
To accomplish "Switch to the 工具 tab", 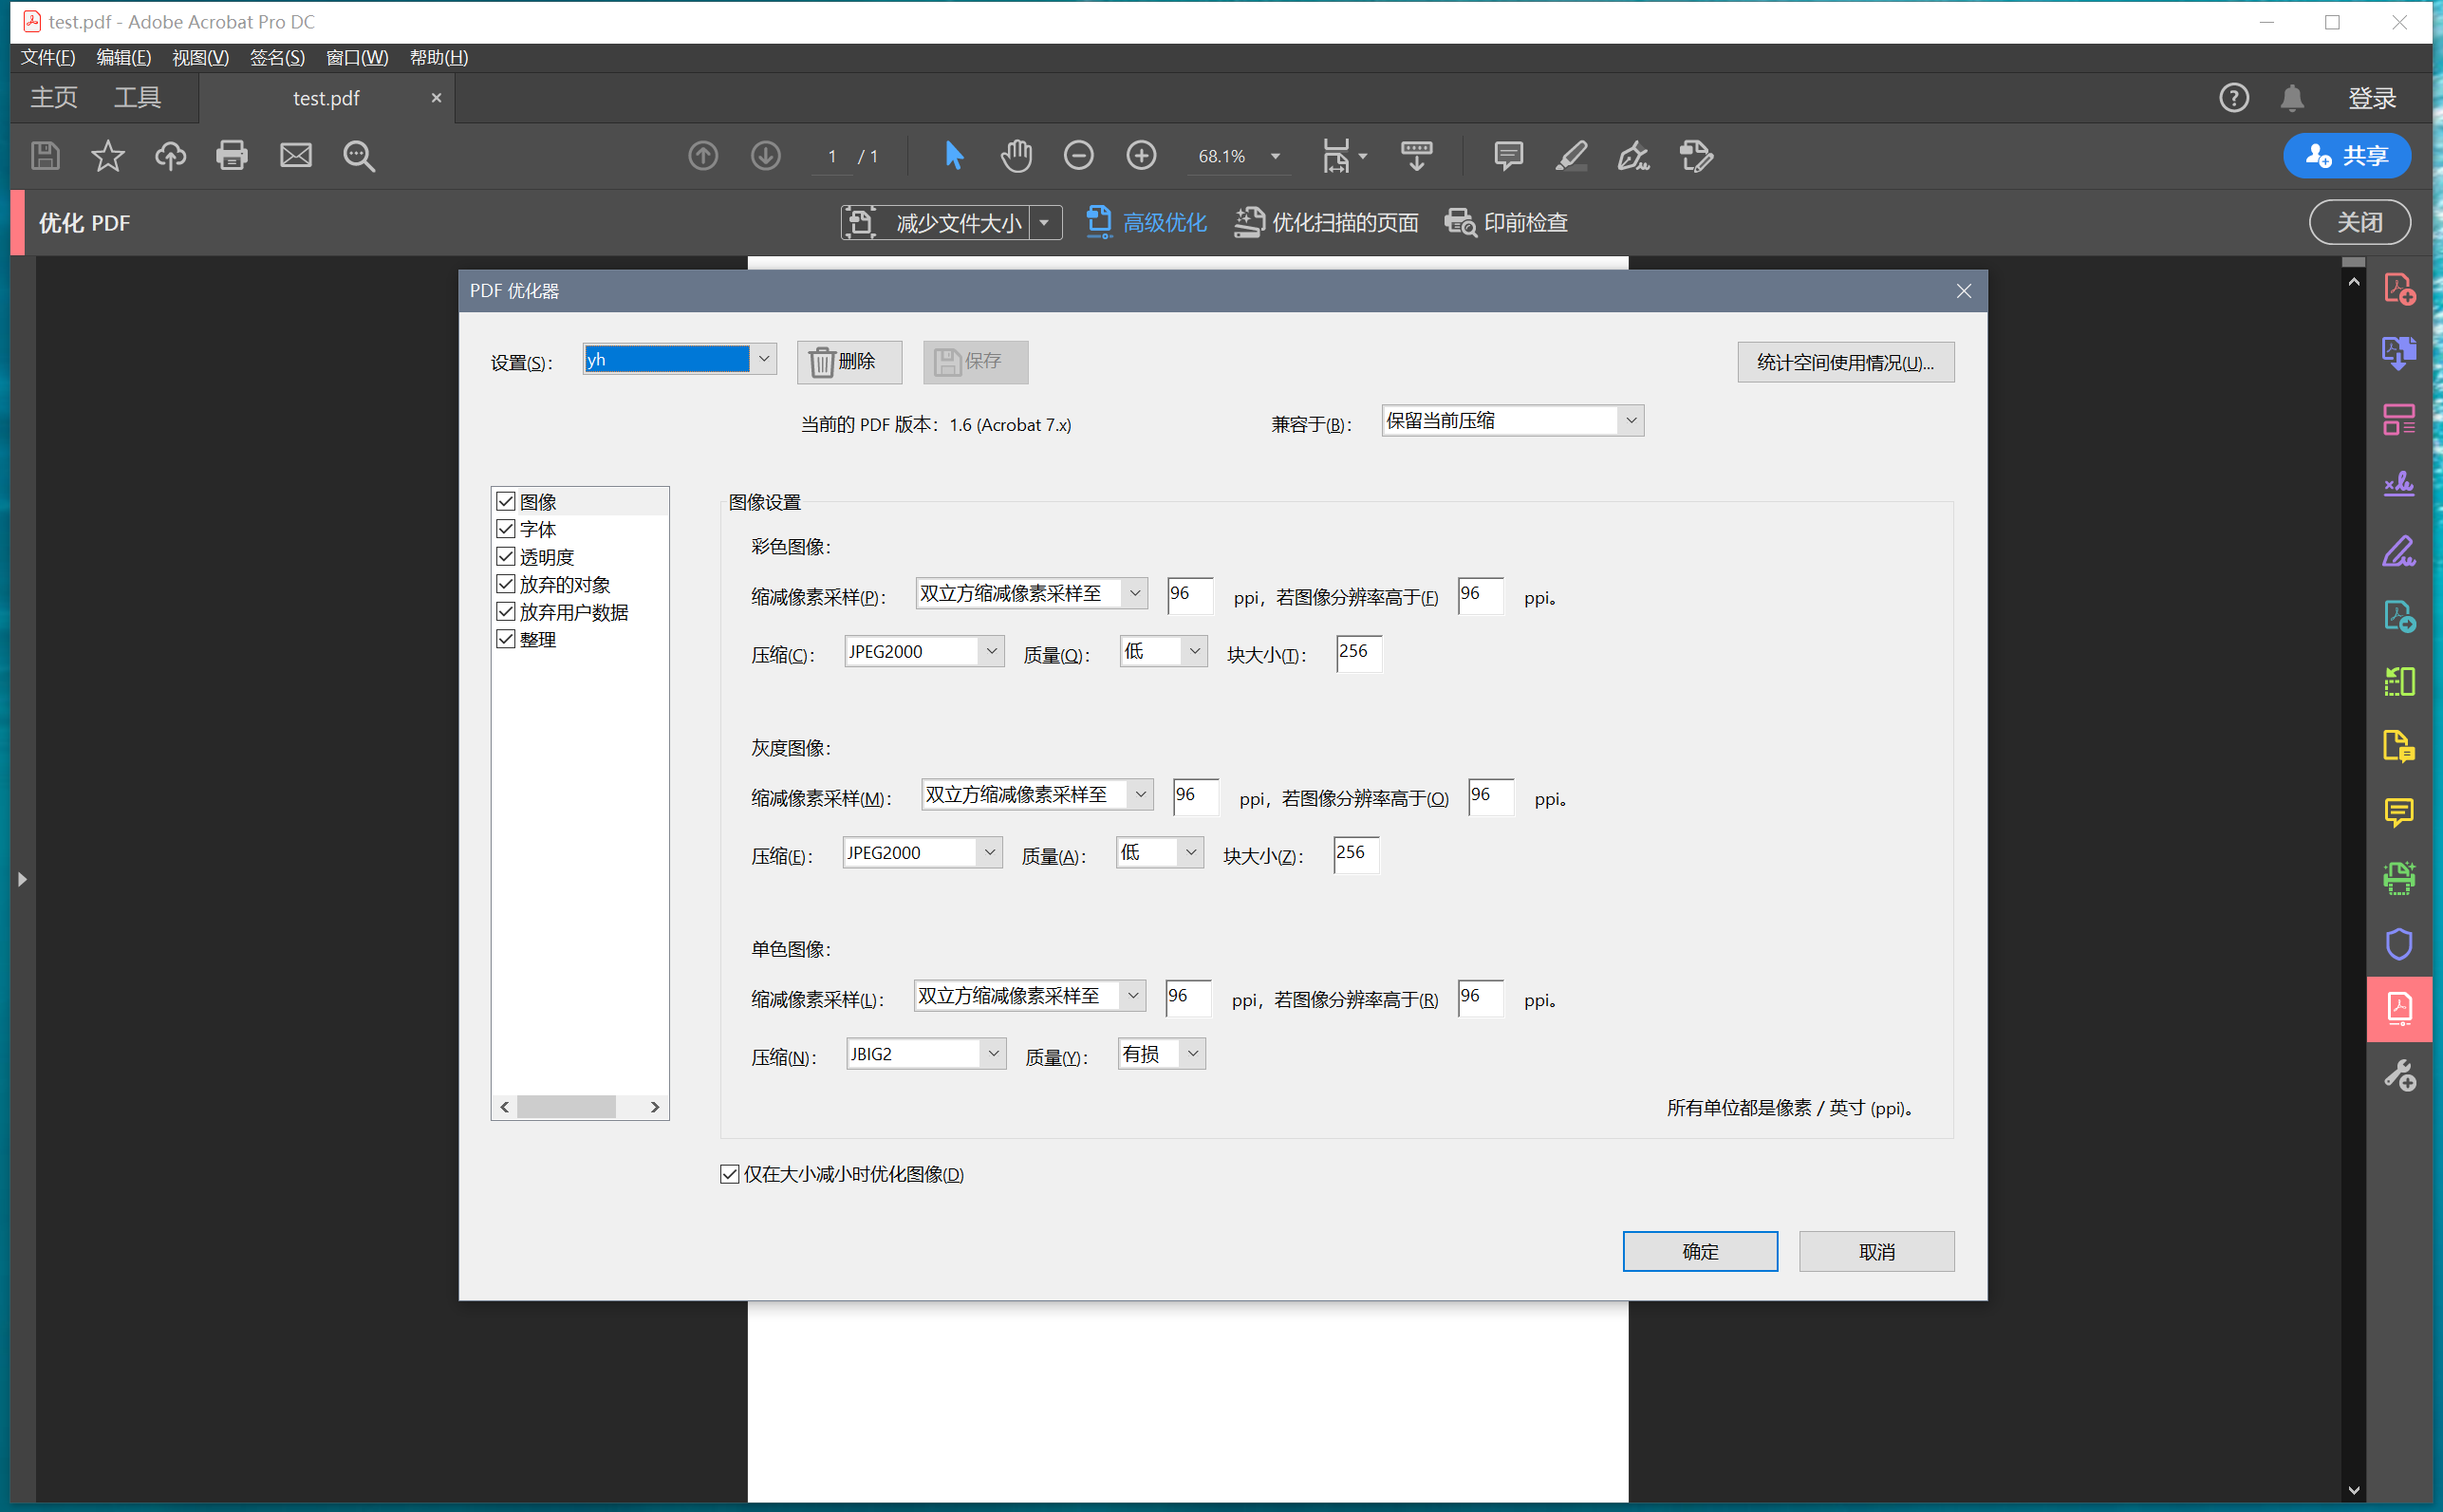I will tap(137, 98).
